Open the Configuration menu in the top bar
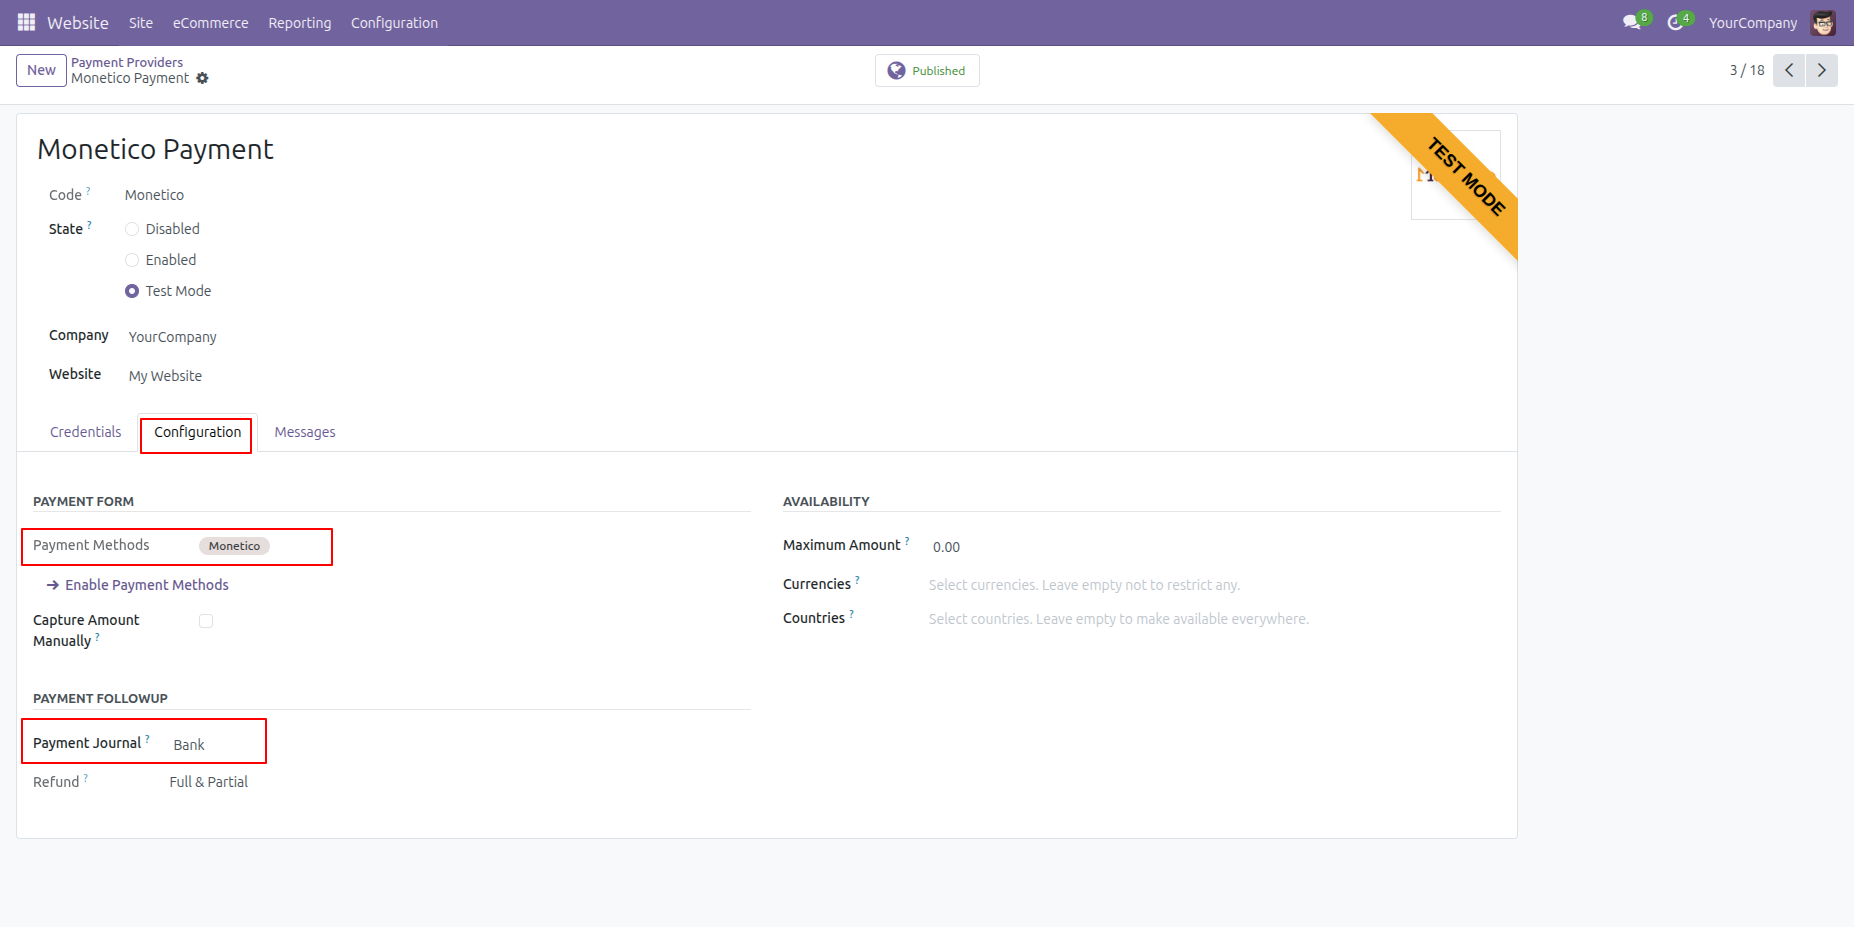Viewport: 1854px width, 927px height. click(394, 23)
